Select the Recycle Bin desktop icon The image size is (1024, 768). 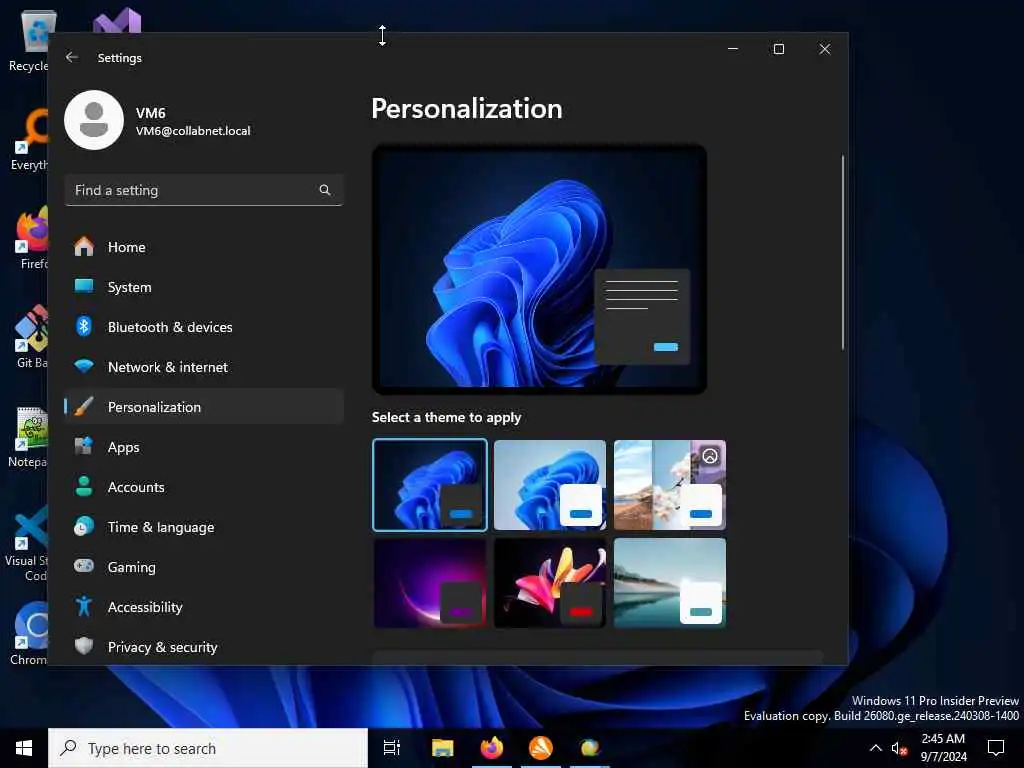28,40
